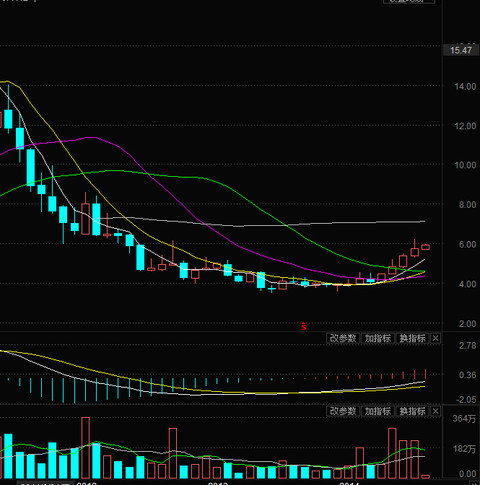Screen dimensions: 480x485
Task: Select the tallest red volume bar
Action: (85, 448)
